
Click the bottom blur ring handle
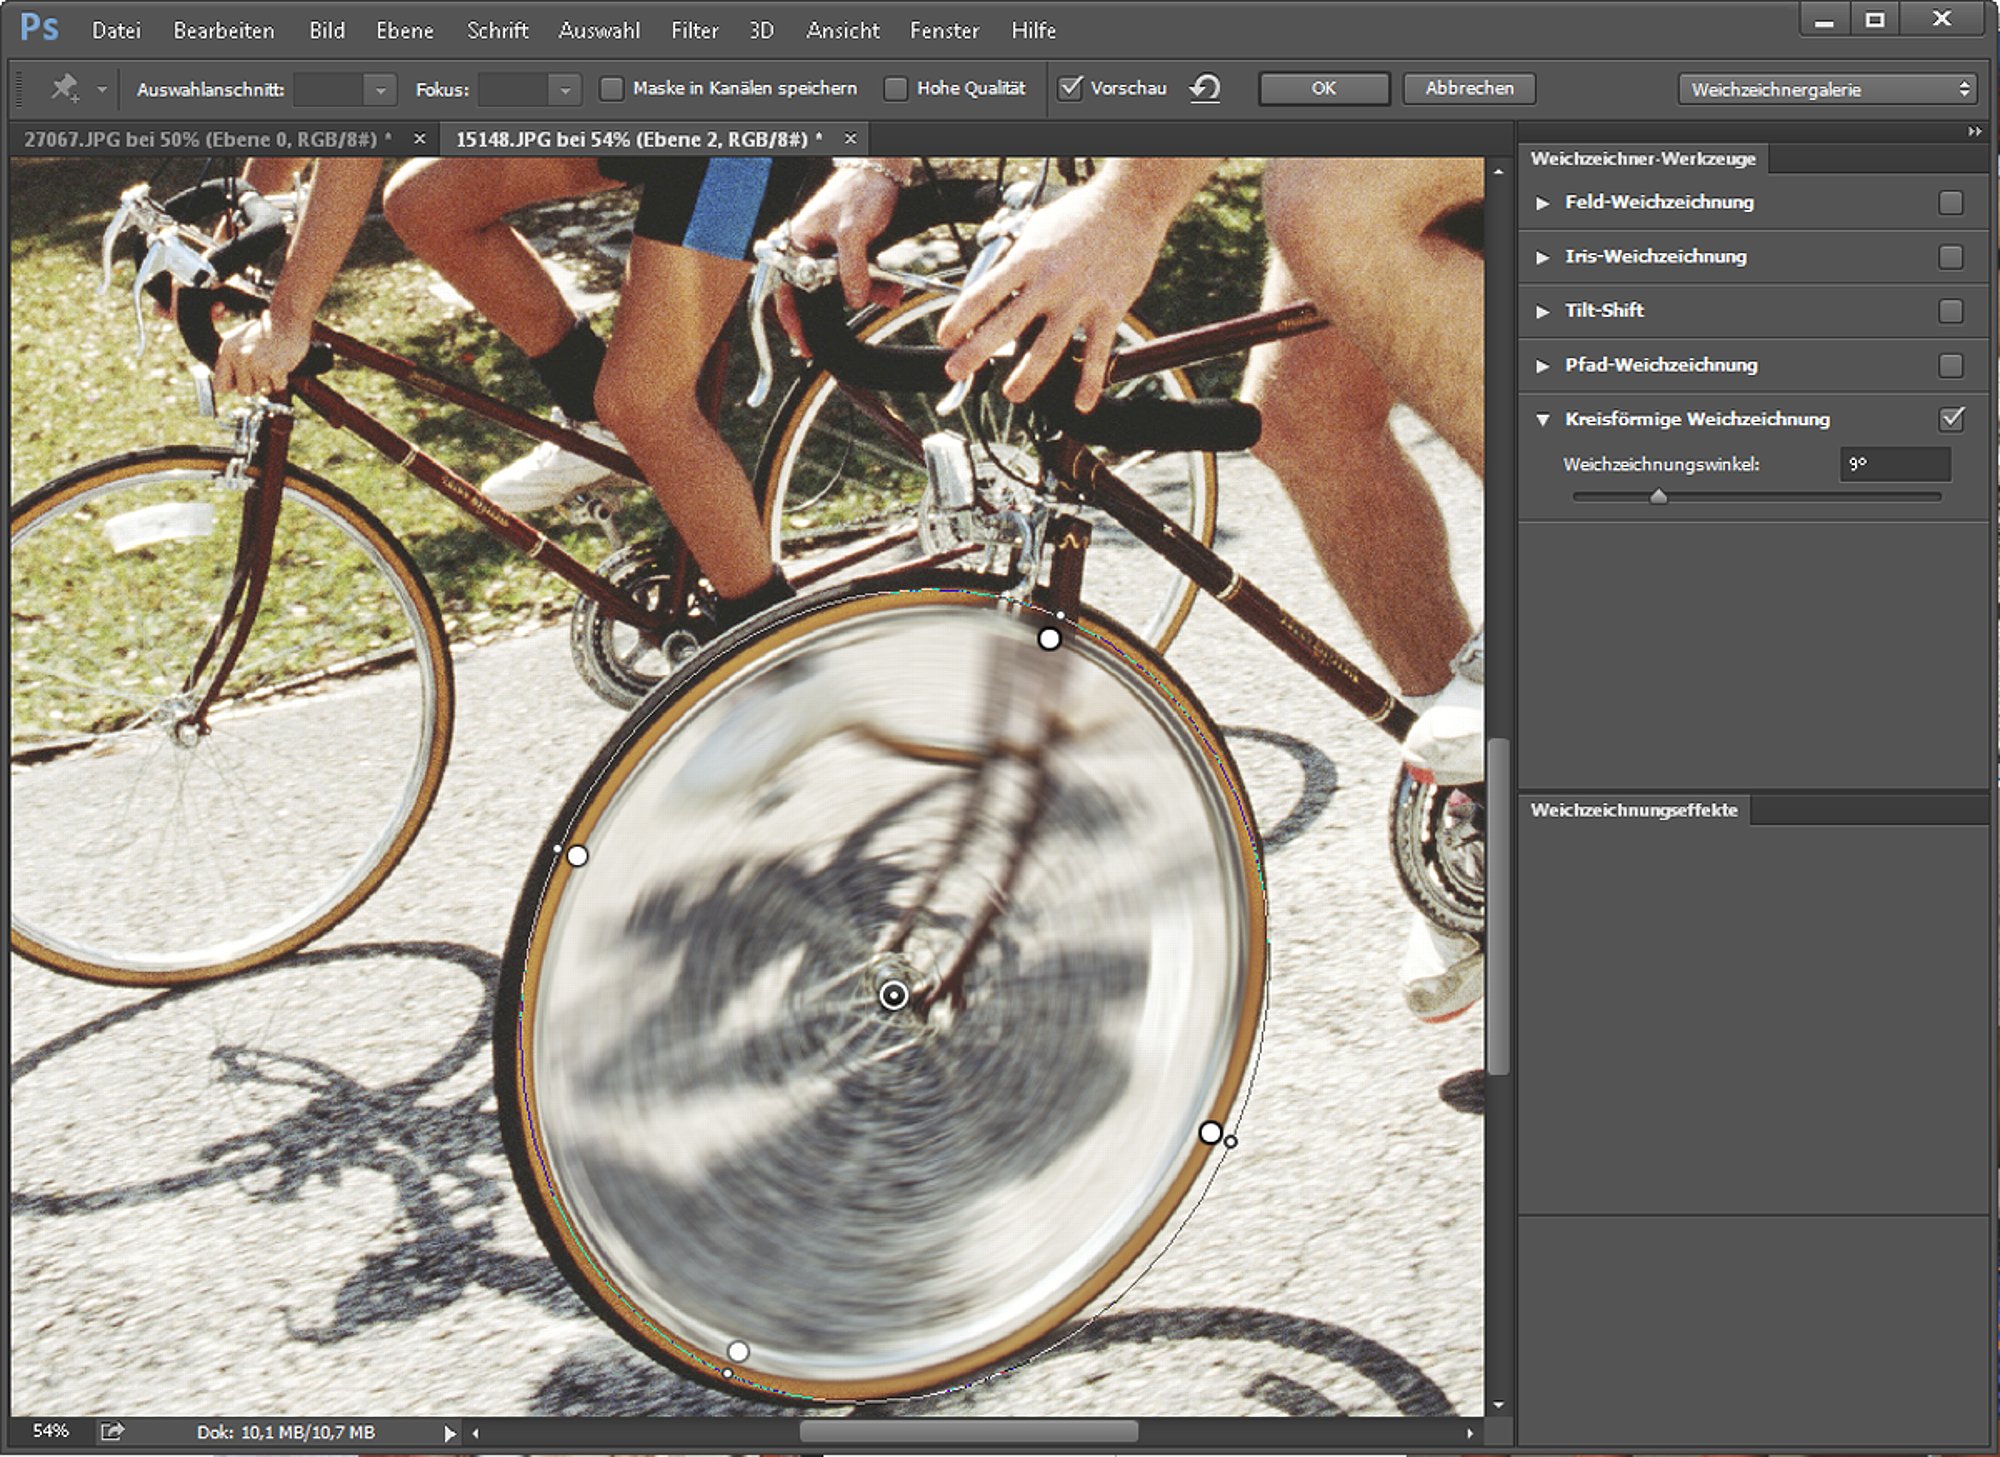click(x=738, y=1352)
